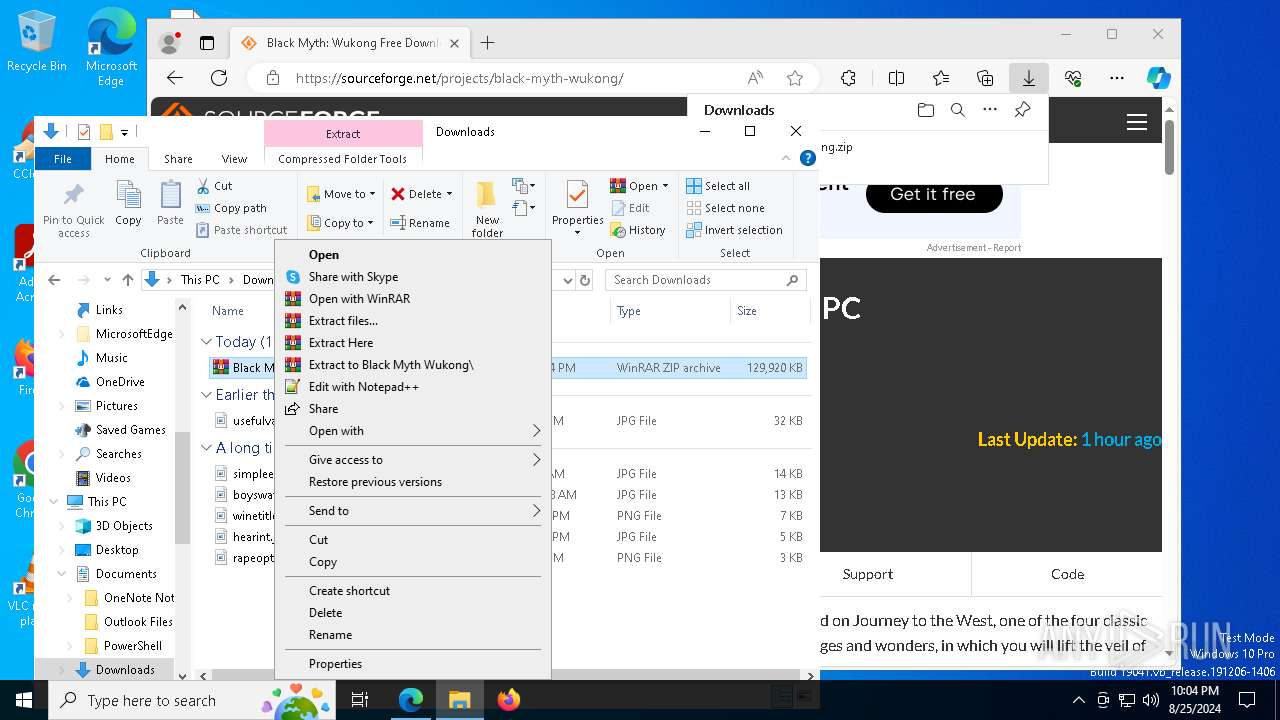Image resolution: width=1280 pixels, height=720 pixels.
Task: Collapse the A long time ago group
Action: click(206, 448)
